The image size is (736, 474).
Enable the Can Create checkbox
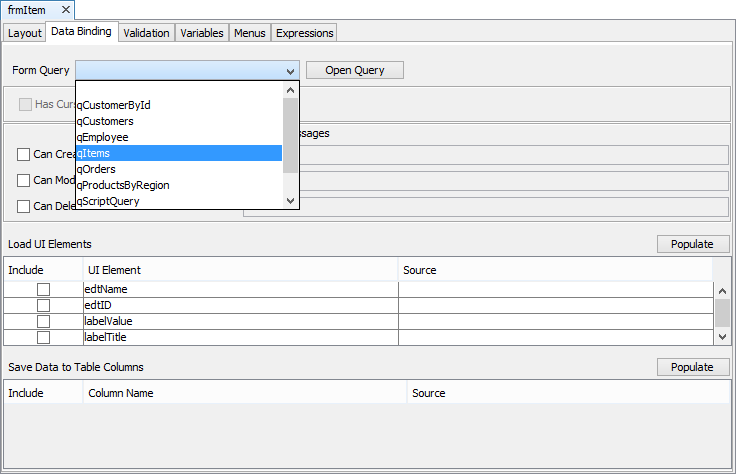[23, 154]
